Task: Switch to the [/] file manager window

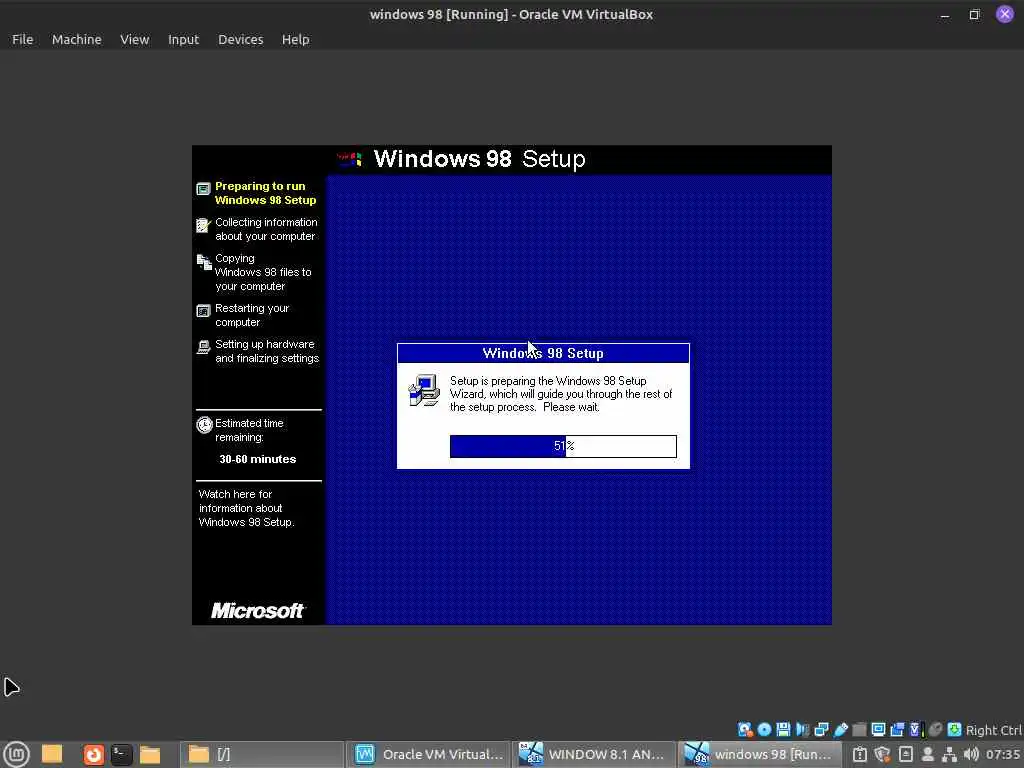Action: 262,754
